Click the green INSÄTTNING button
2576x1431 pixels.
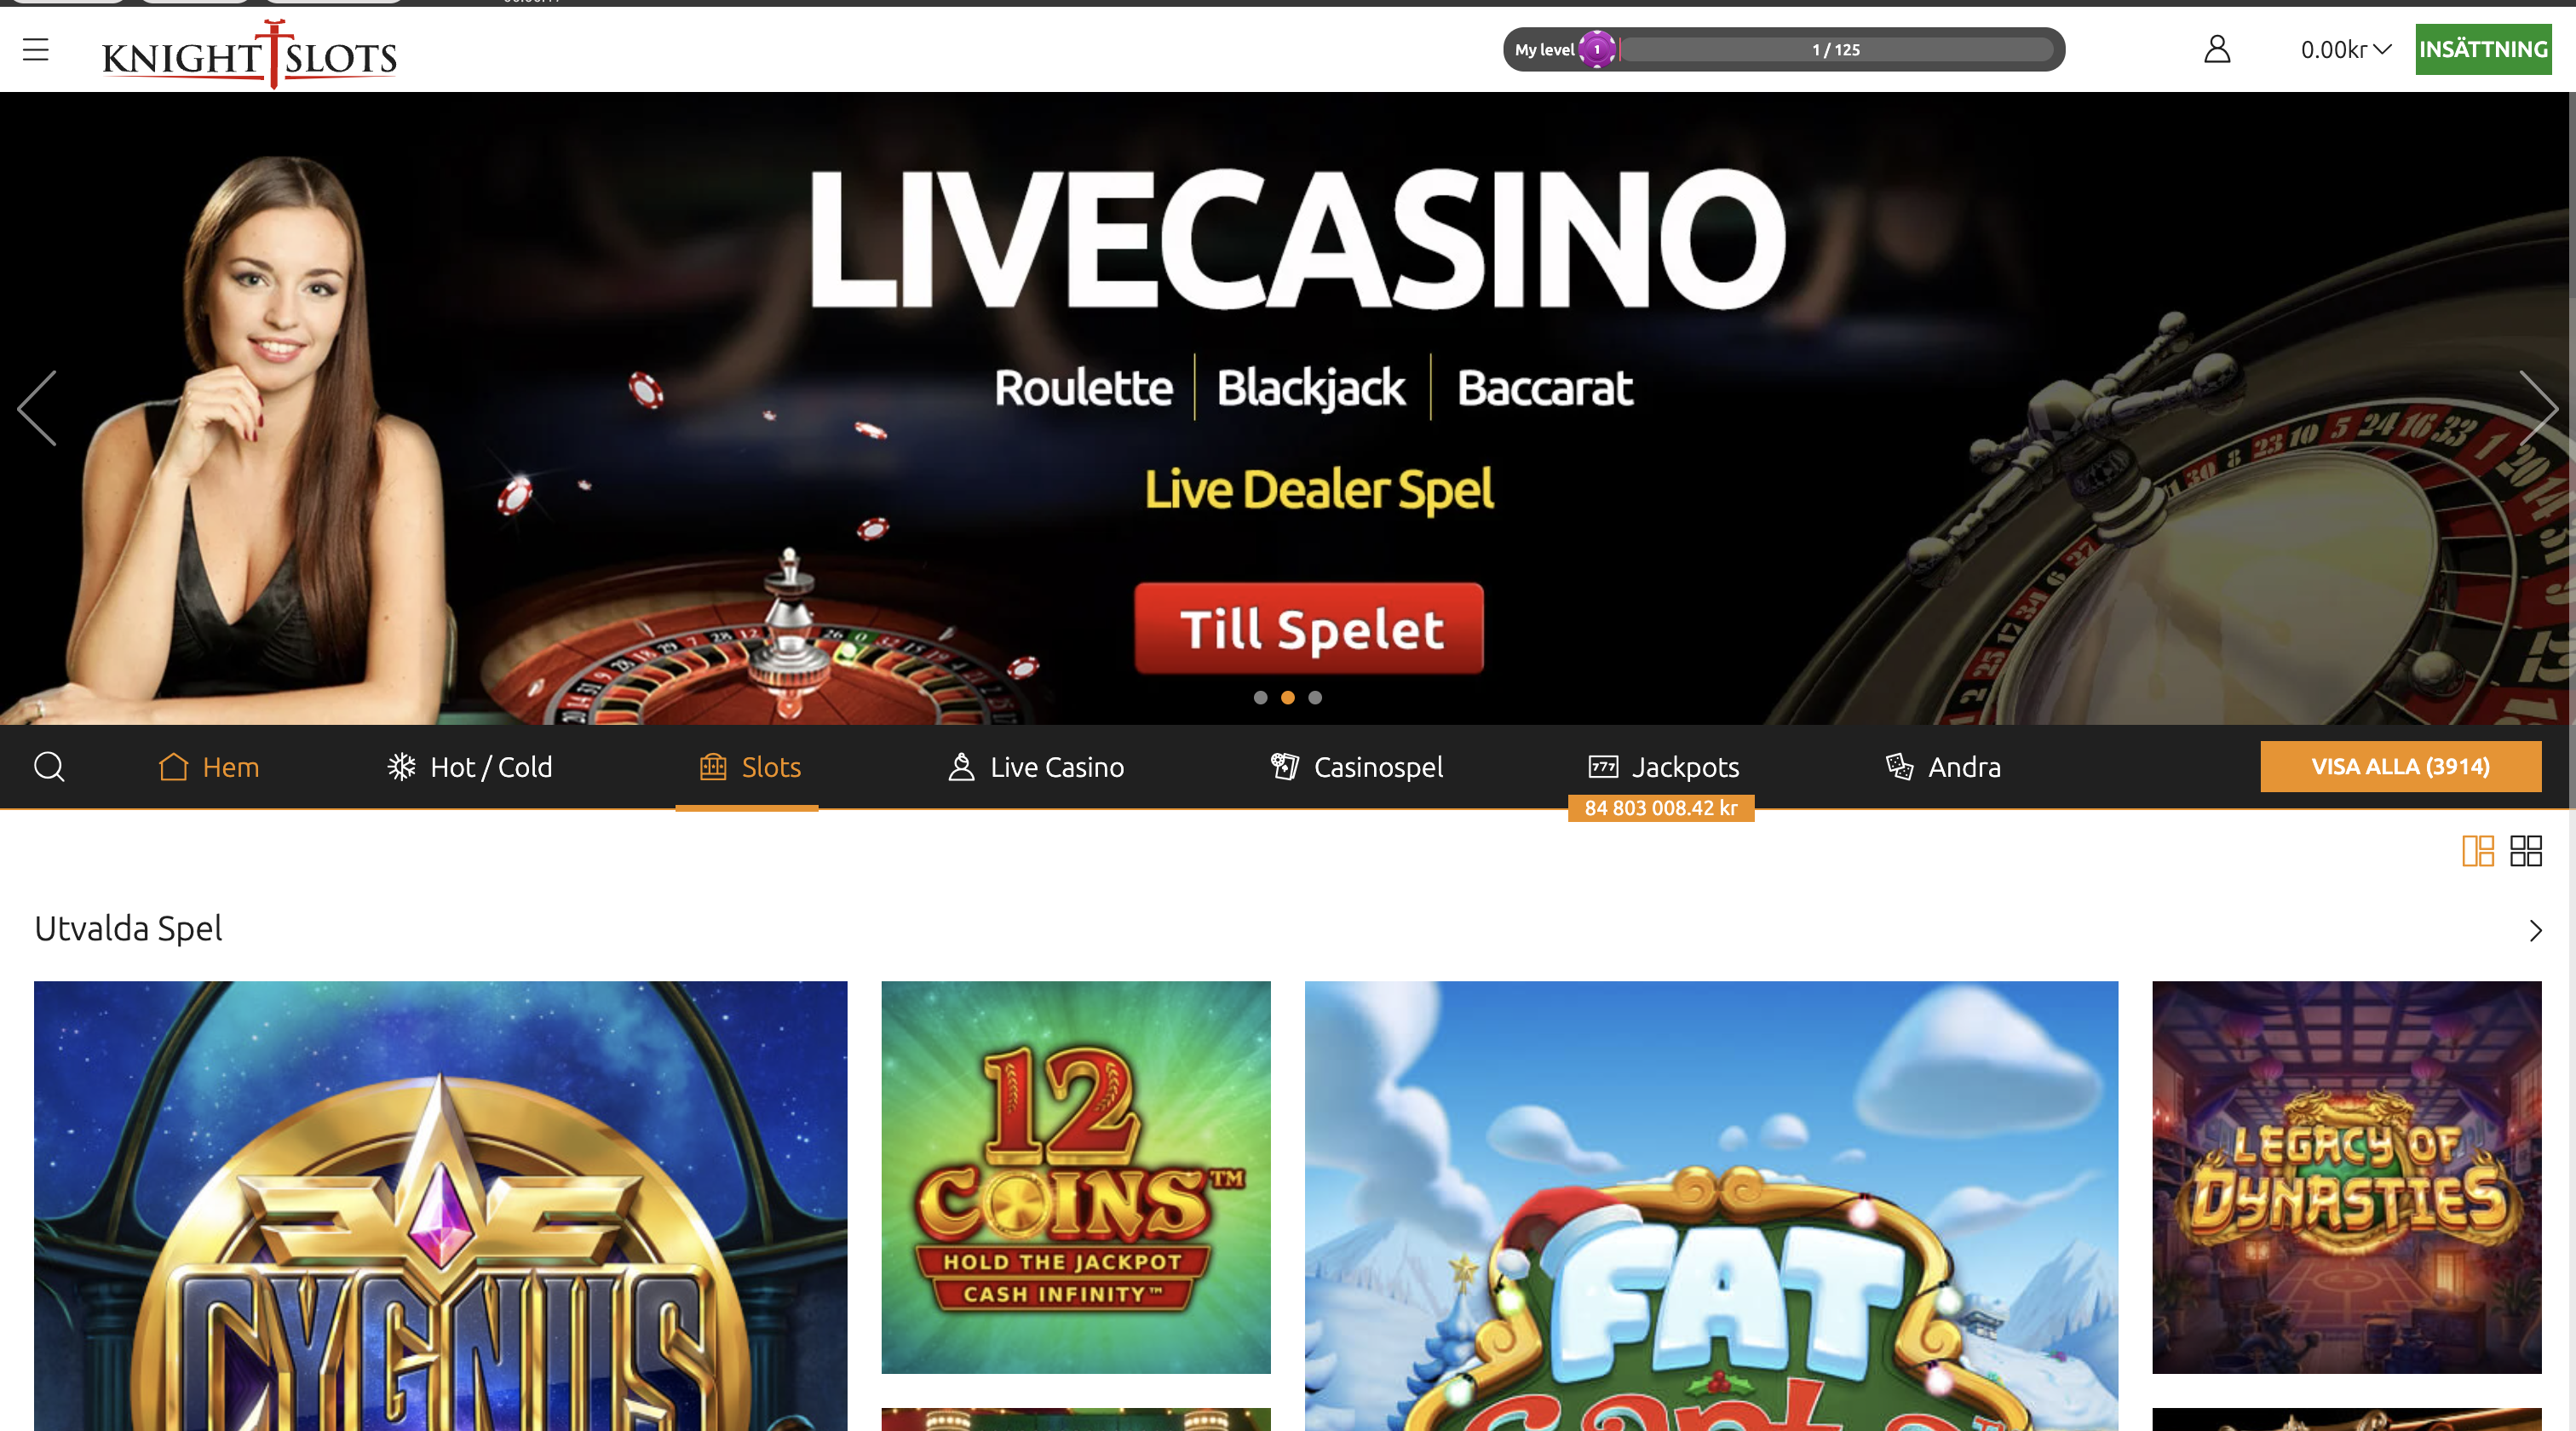click(2483, 49)
